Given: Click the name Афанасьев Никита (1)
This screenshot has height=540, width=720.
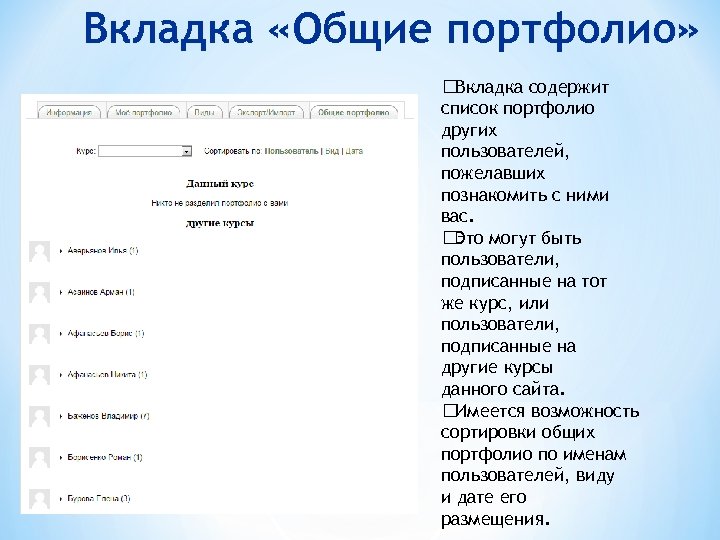Looking at the screenshot, I should (107, 375).
